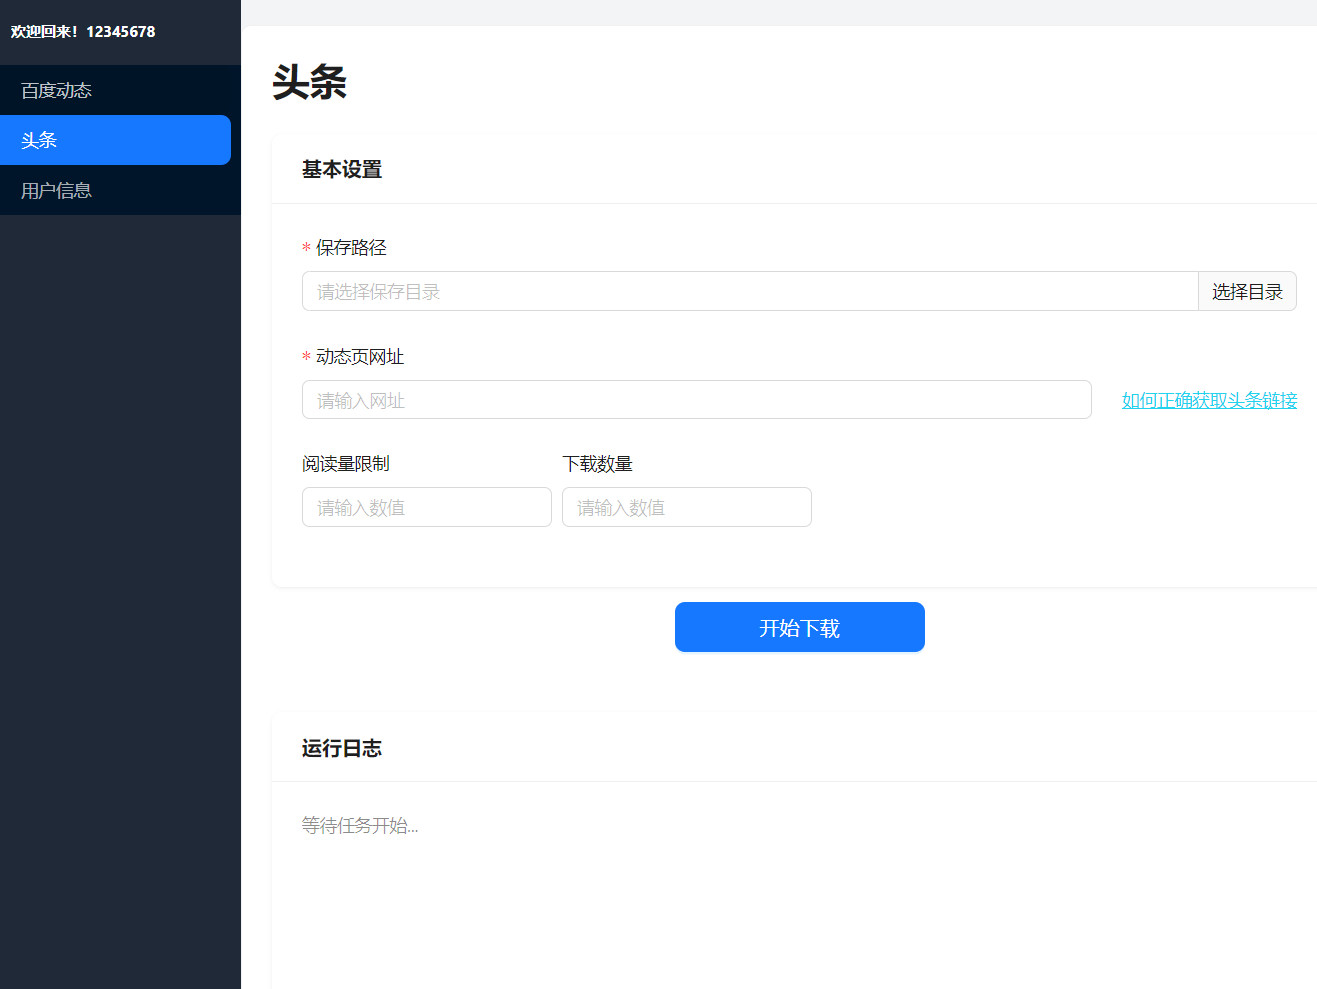
Task: Switch to the 百度动态 section in sidebar
Action: [x=55, y=90]
